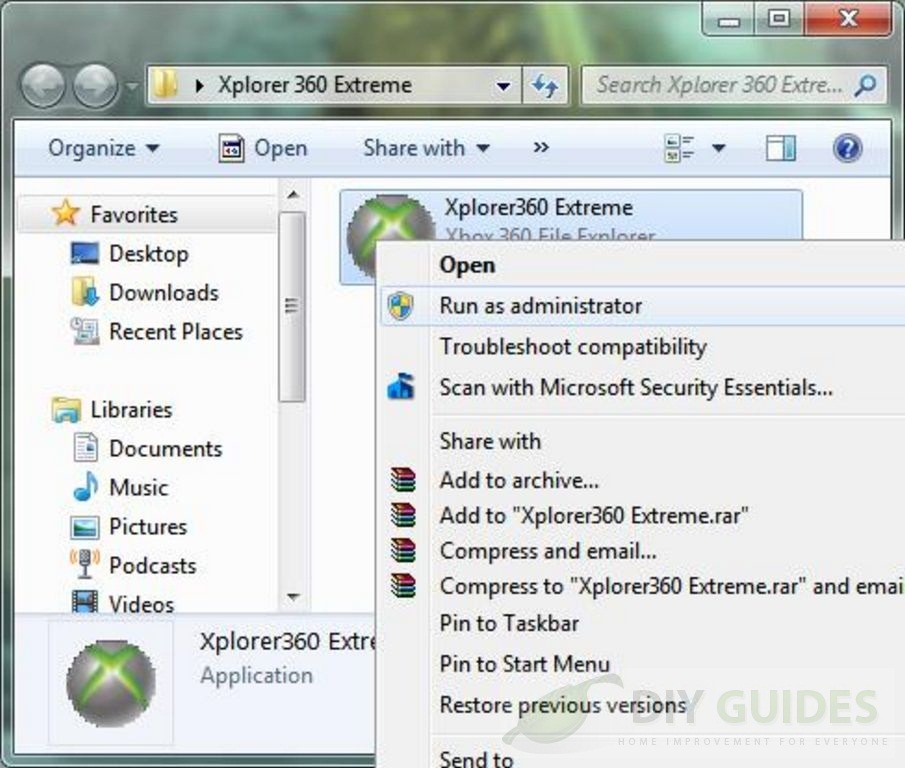
Task: Click Xbox thumbnail in details pane
Action: [x=111, y=683]
